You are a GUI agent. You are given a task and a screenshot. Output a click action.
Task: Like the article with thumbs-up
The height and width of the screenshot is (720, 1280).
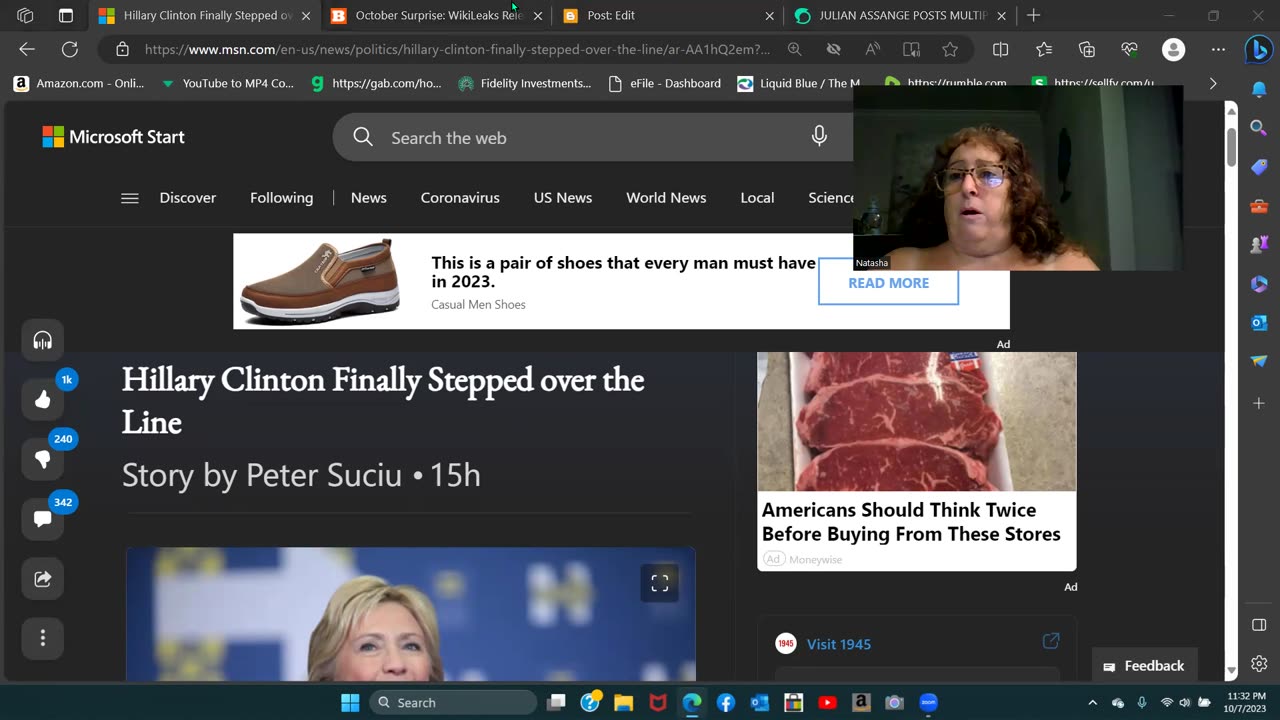[x=42, y=400]
